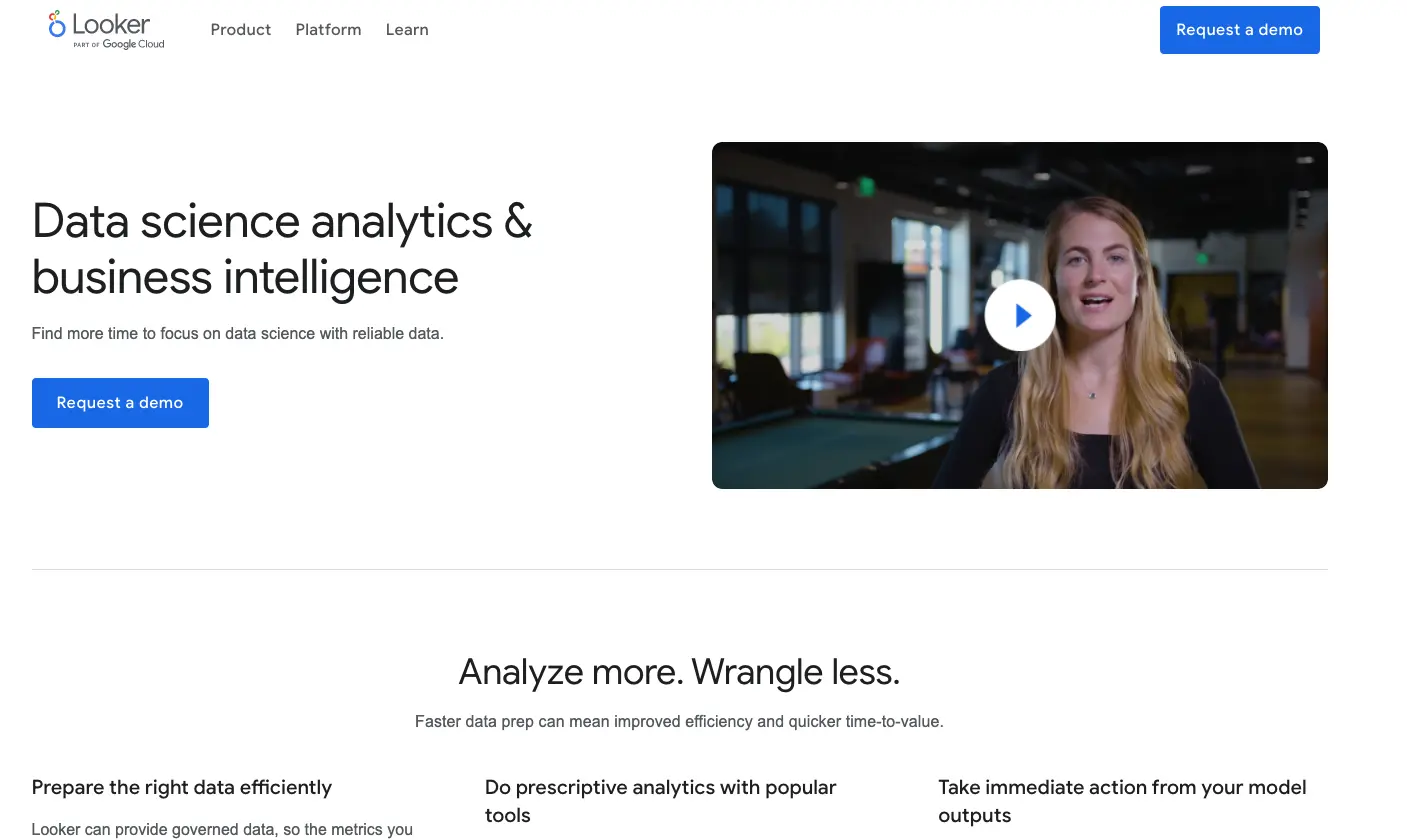Click the Looker logo icon
This screenshot has width=1407, height=840.
coord(56,28)
